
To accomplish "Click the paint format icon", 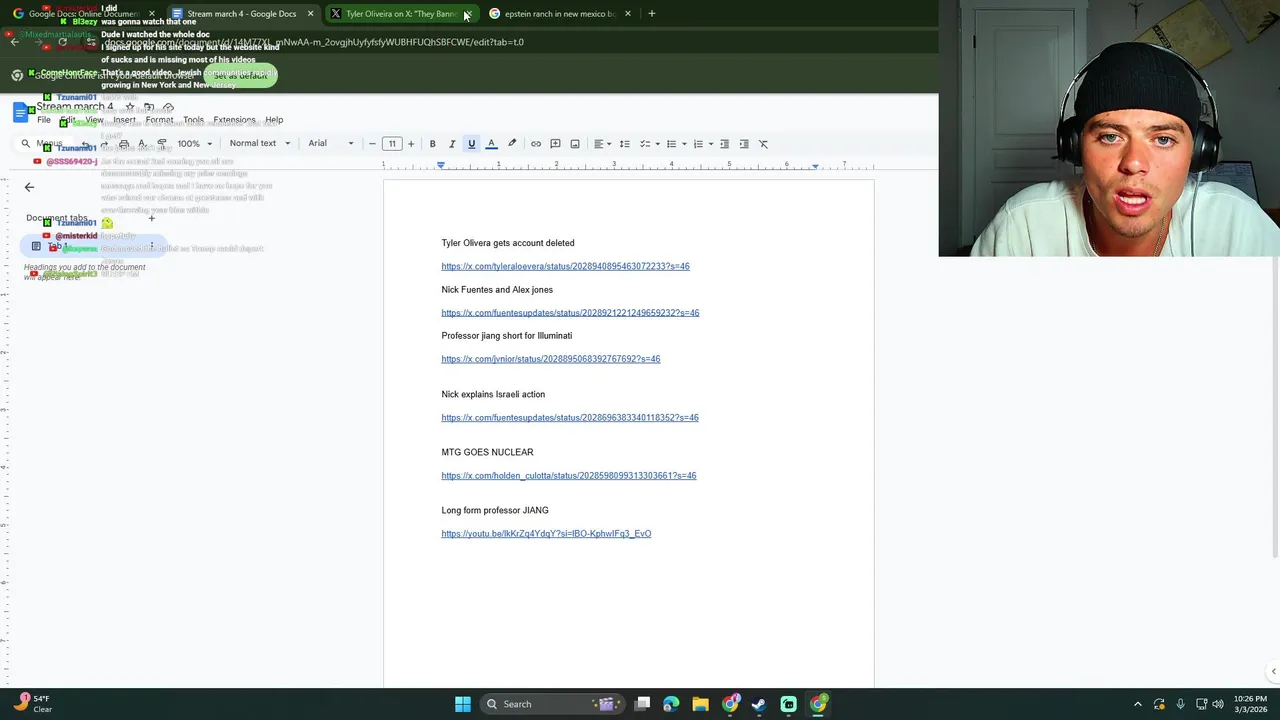I will [x=162, y=144].
